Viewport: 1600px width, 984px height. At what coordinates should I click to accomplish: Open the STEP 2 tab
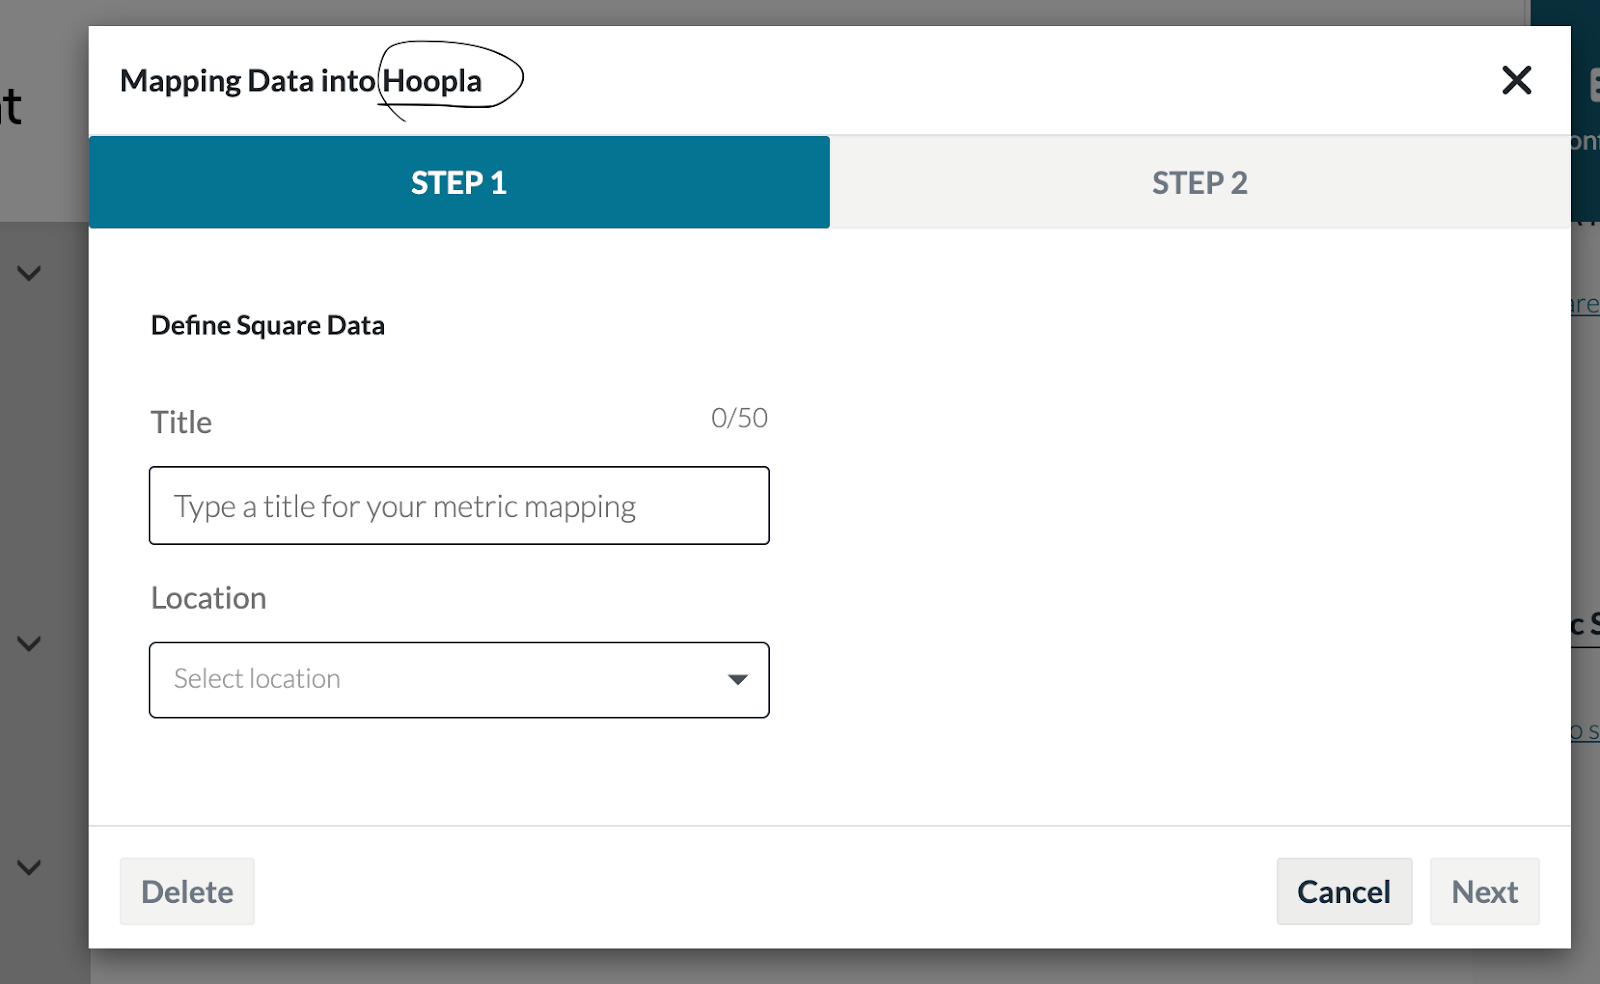coord(1200,182)
